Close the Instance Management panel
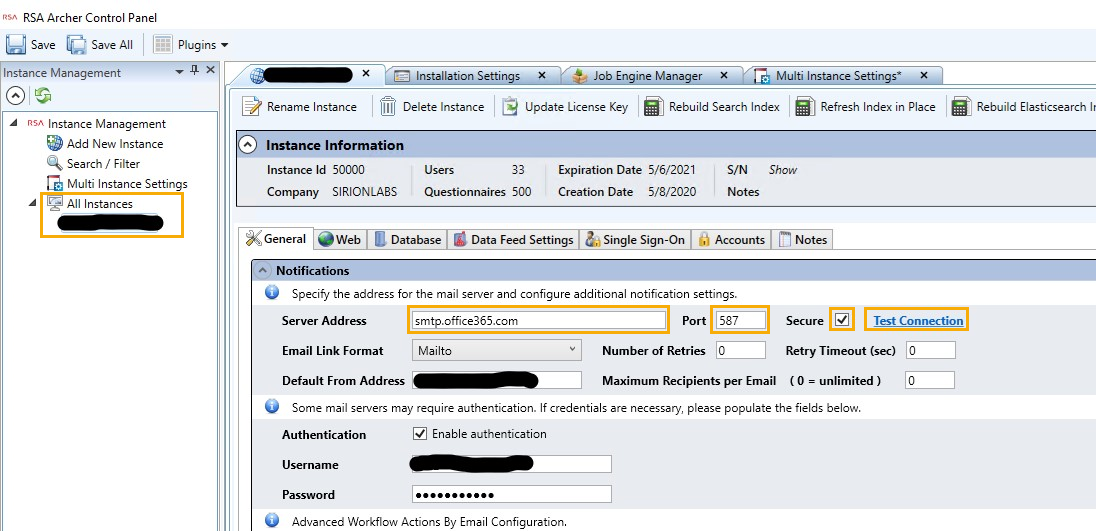 (210, 71)
